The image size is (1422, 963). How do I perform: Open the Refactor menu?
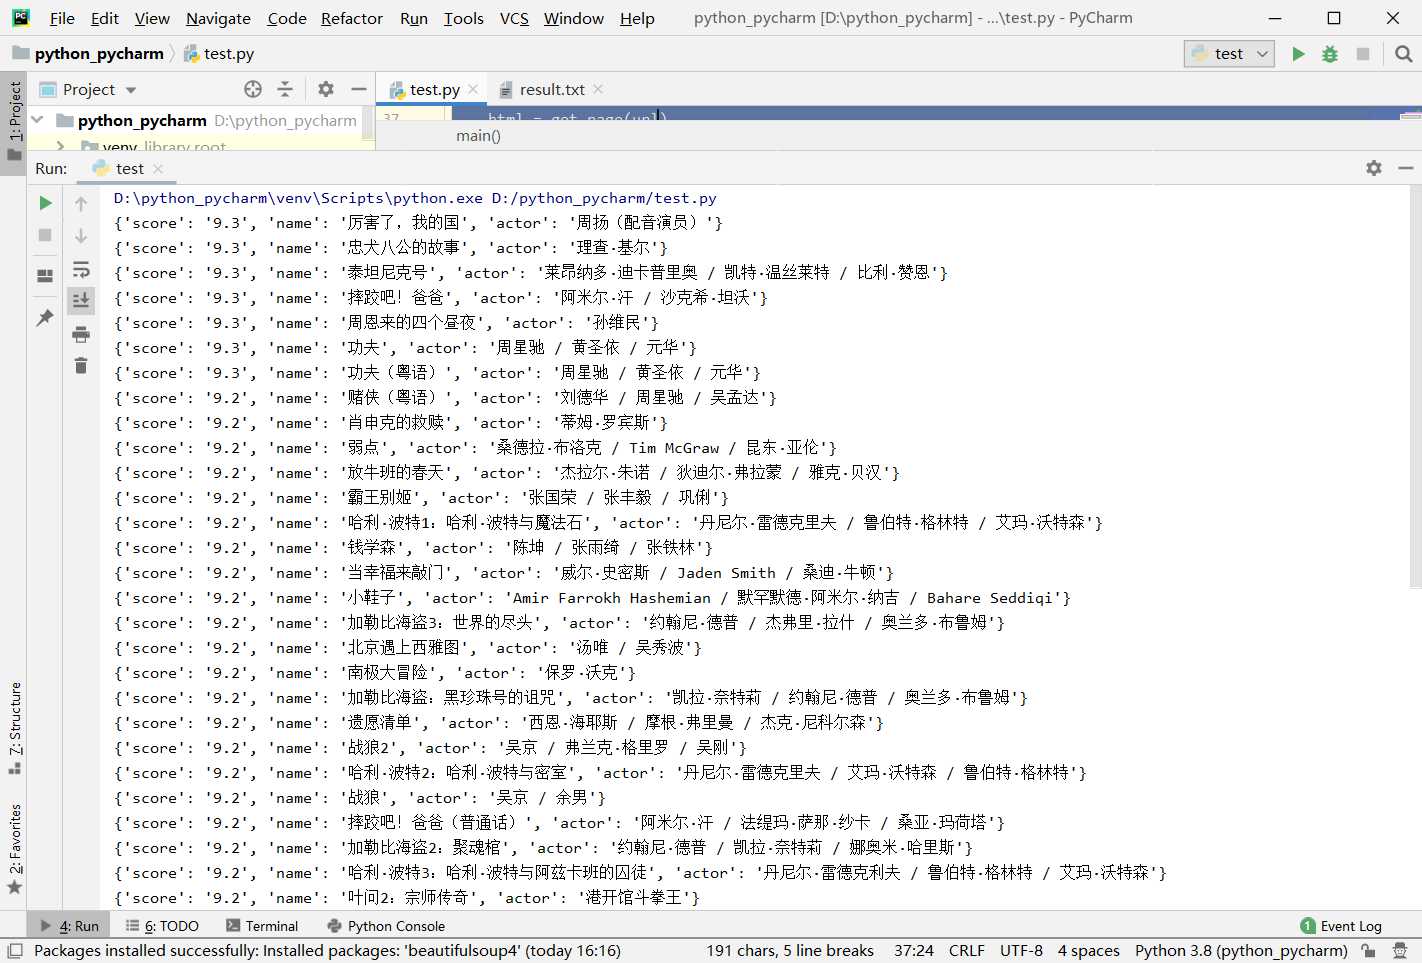(x=352, y=18)
